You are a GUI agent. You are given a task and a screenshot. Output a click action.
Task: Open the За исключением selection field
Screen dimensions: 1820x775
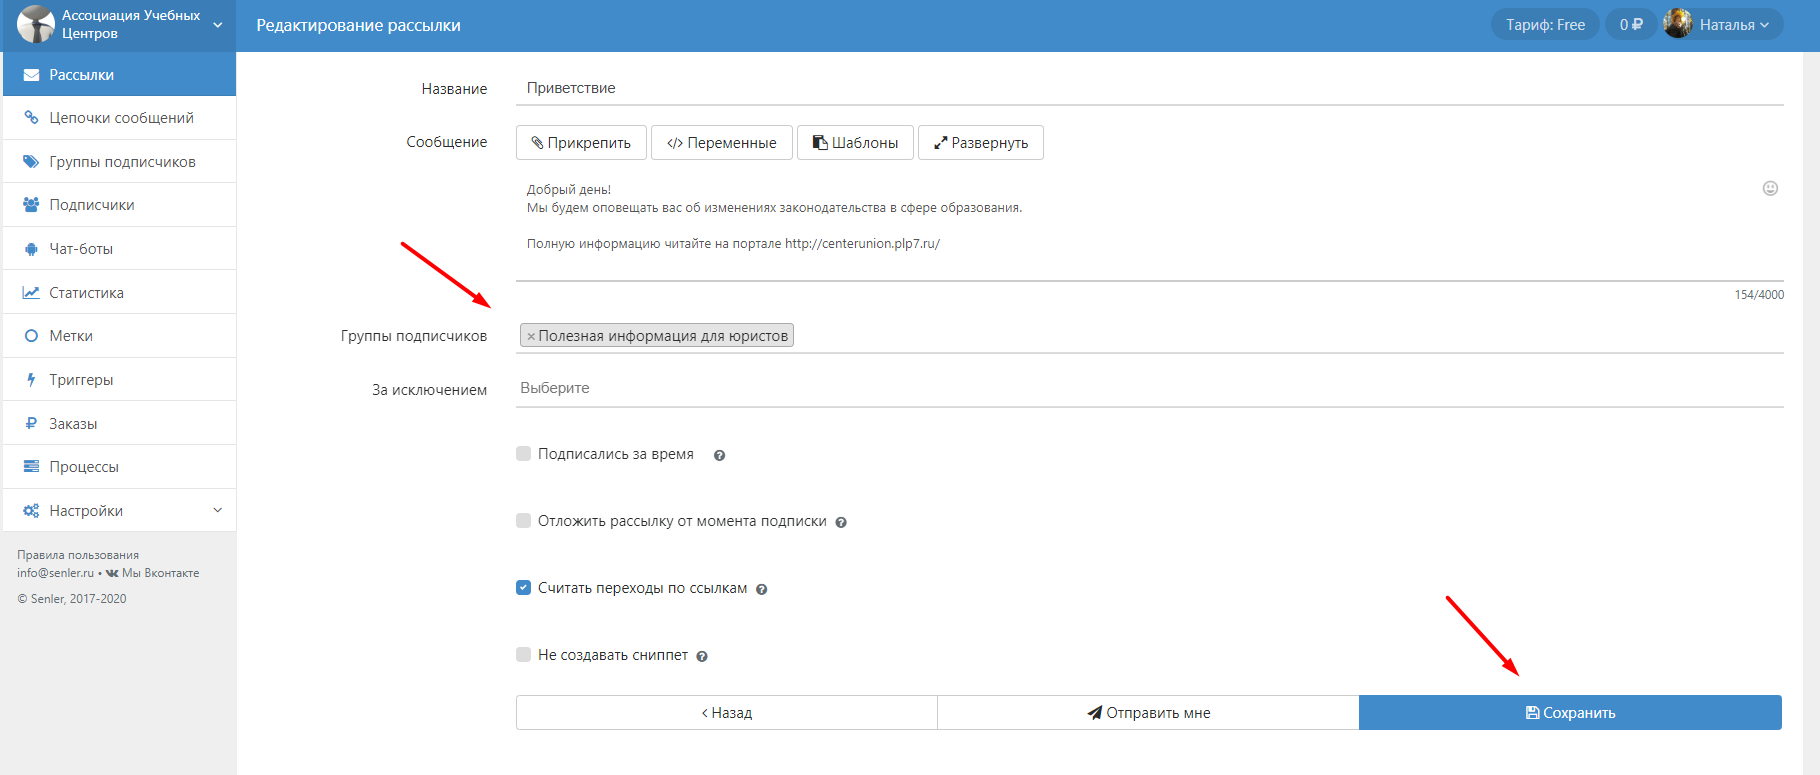1150,388
